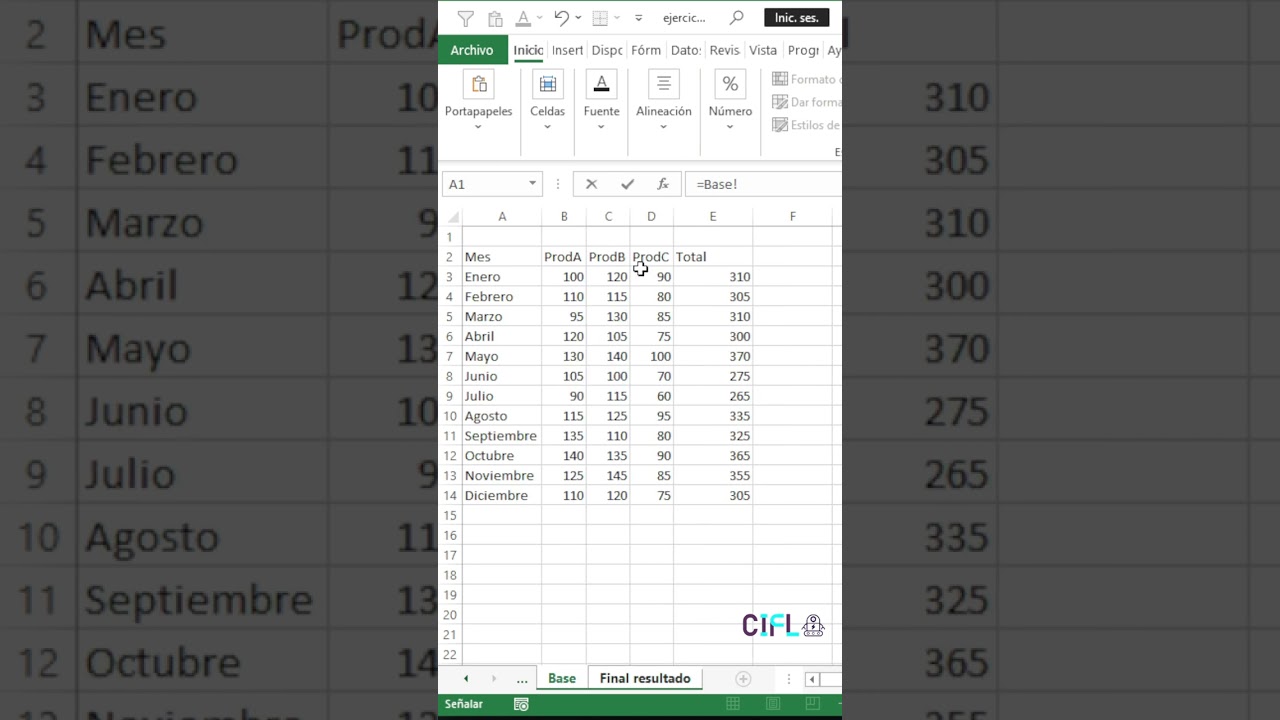Select all cells with corner triangle
This screenshot has width=1280, height=720.
pos(452,217)
